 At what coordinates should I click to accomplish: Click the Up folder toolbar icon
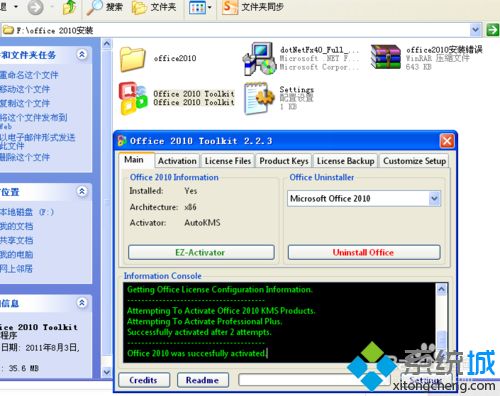tap(69, 7)
